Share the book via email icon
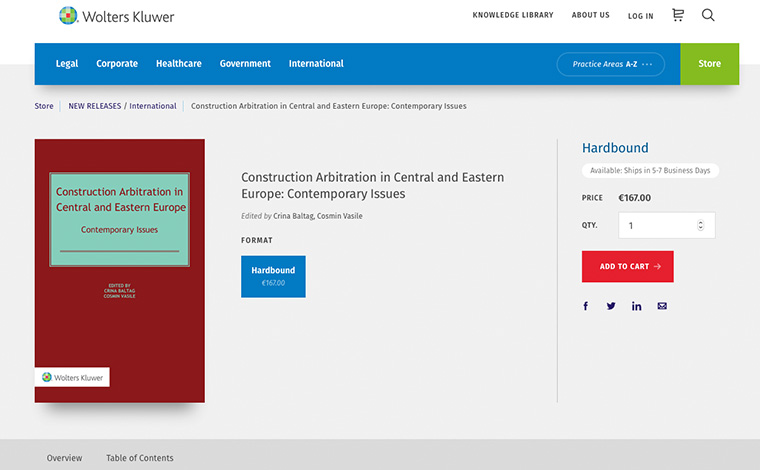The image size is (760, 470). [662, 306]
